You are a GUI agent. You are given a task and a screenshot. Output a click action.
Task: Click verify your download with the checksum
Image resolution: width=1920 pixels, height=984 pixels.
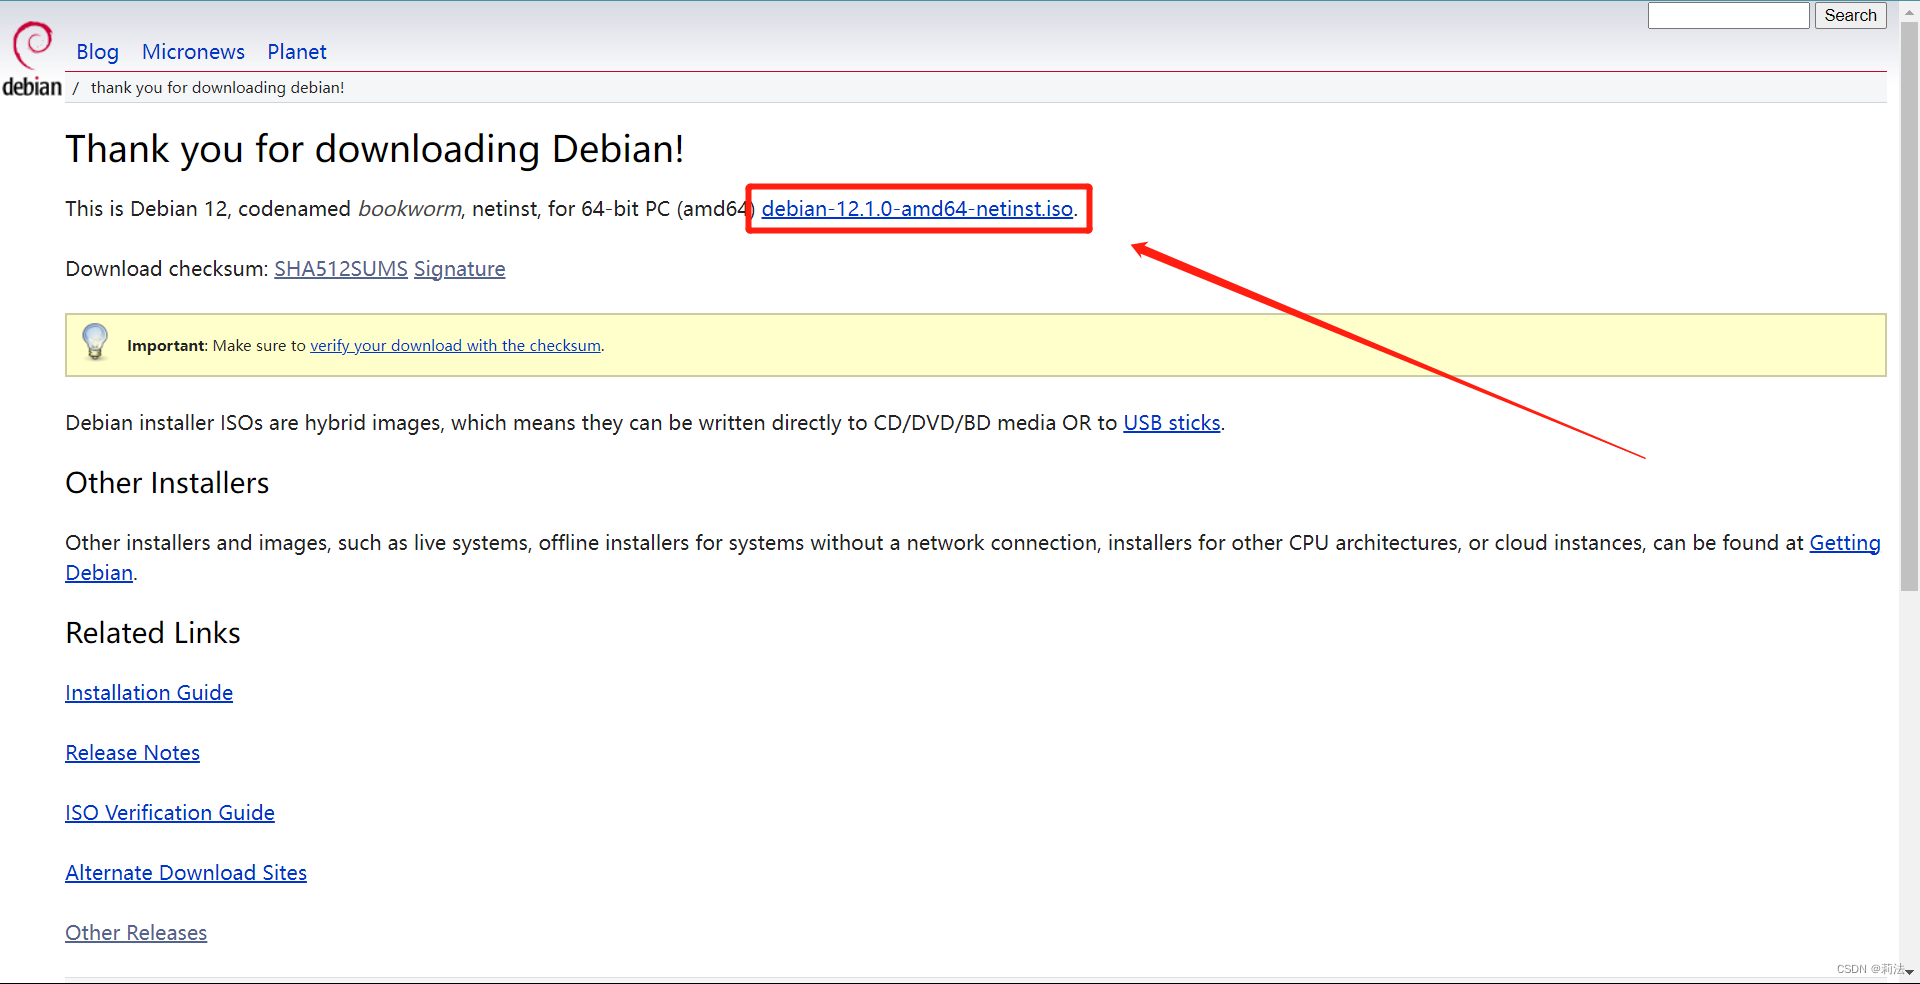point(455,346)
